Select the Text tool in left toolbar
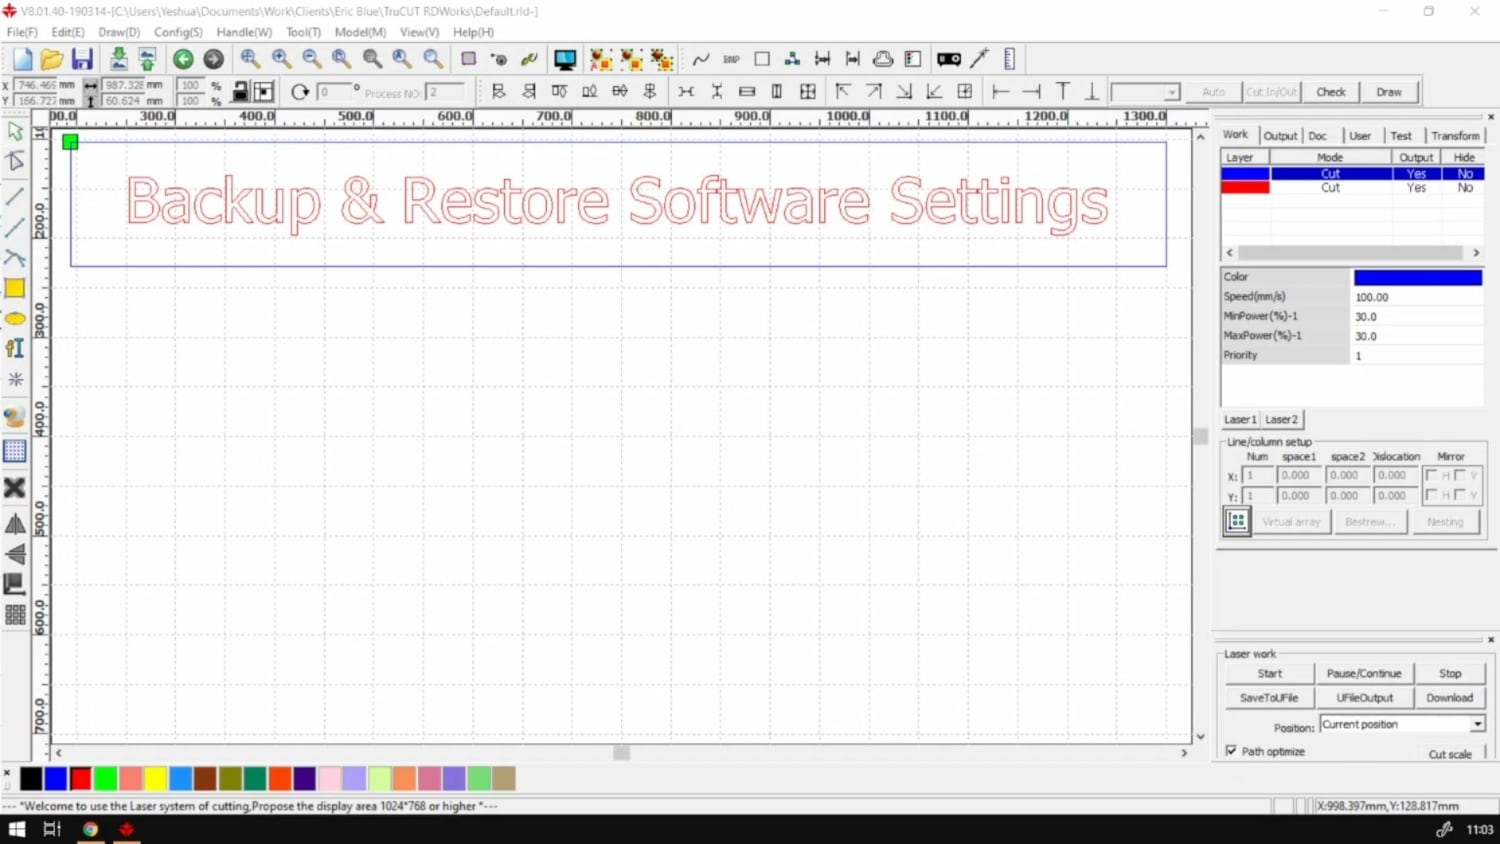The height and width of the screenshot is (844, 1500). (x=15, y=348)
